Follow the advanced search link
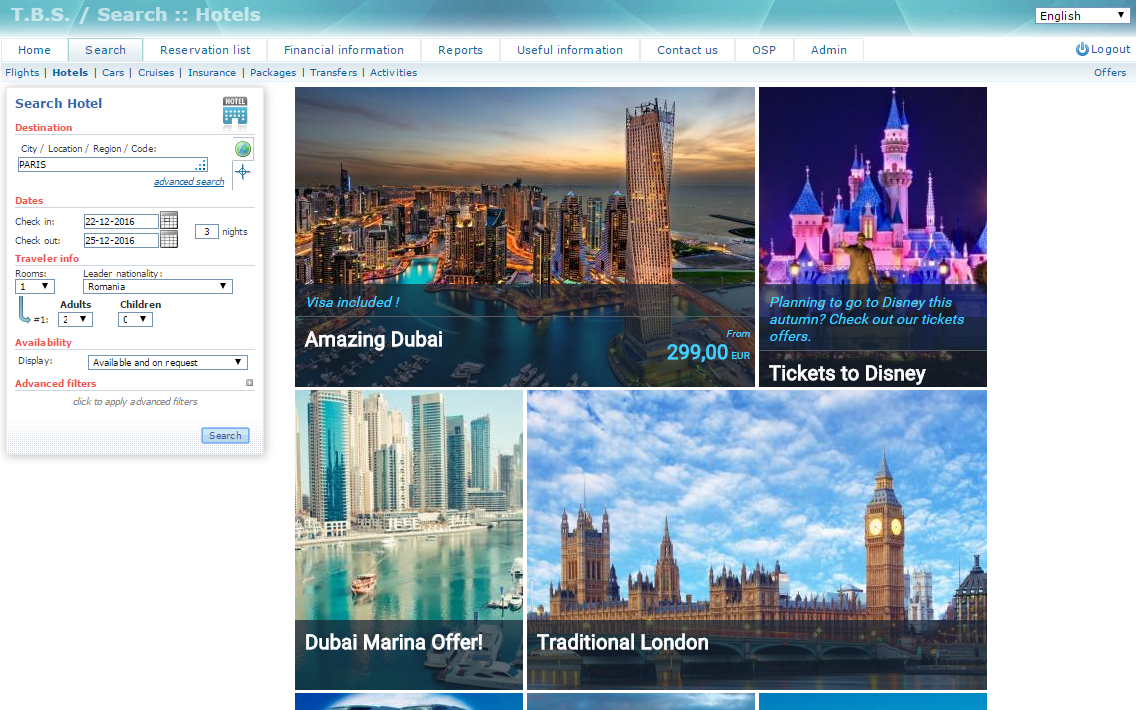 (189, 182)
